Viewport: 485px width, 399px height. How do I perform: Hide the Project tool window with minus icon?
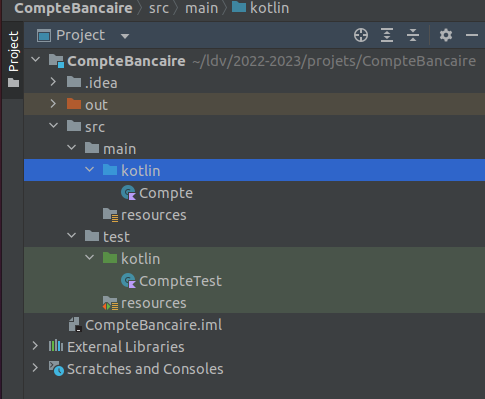click(x=472, y=35)
